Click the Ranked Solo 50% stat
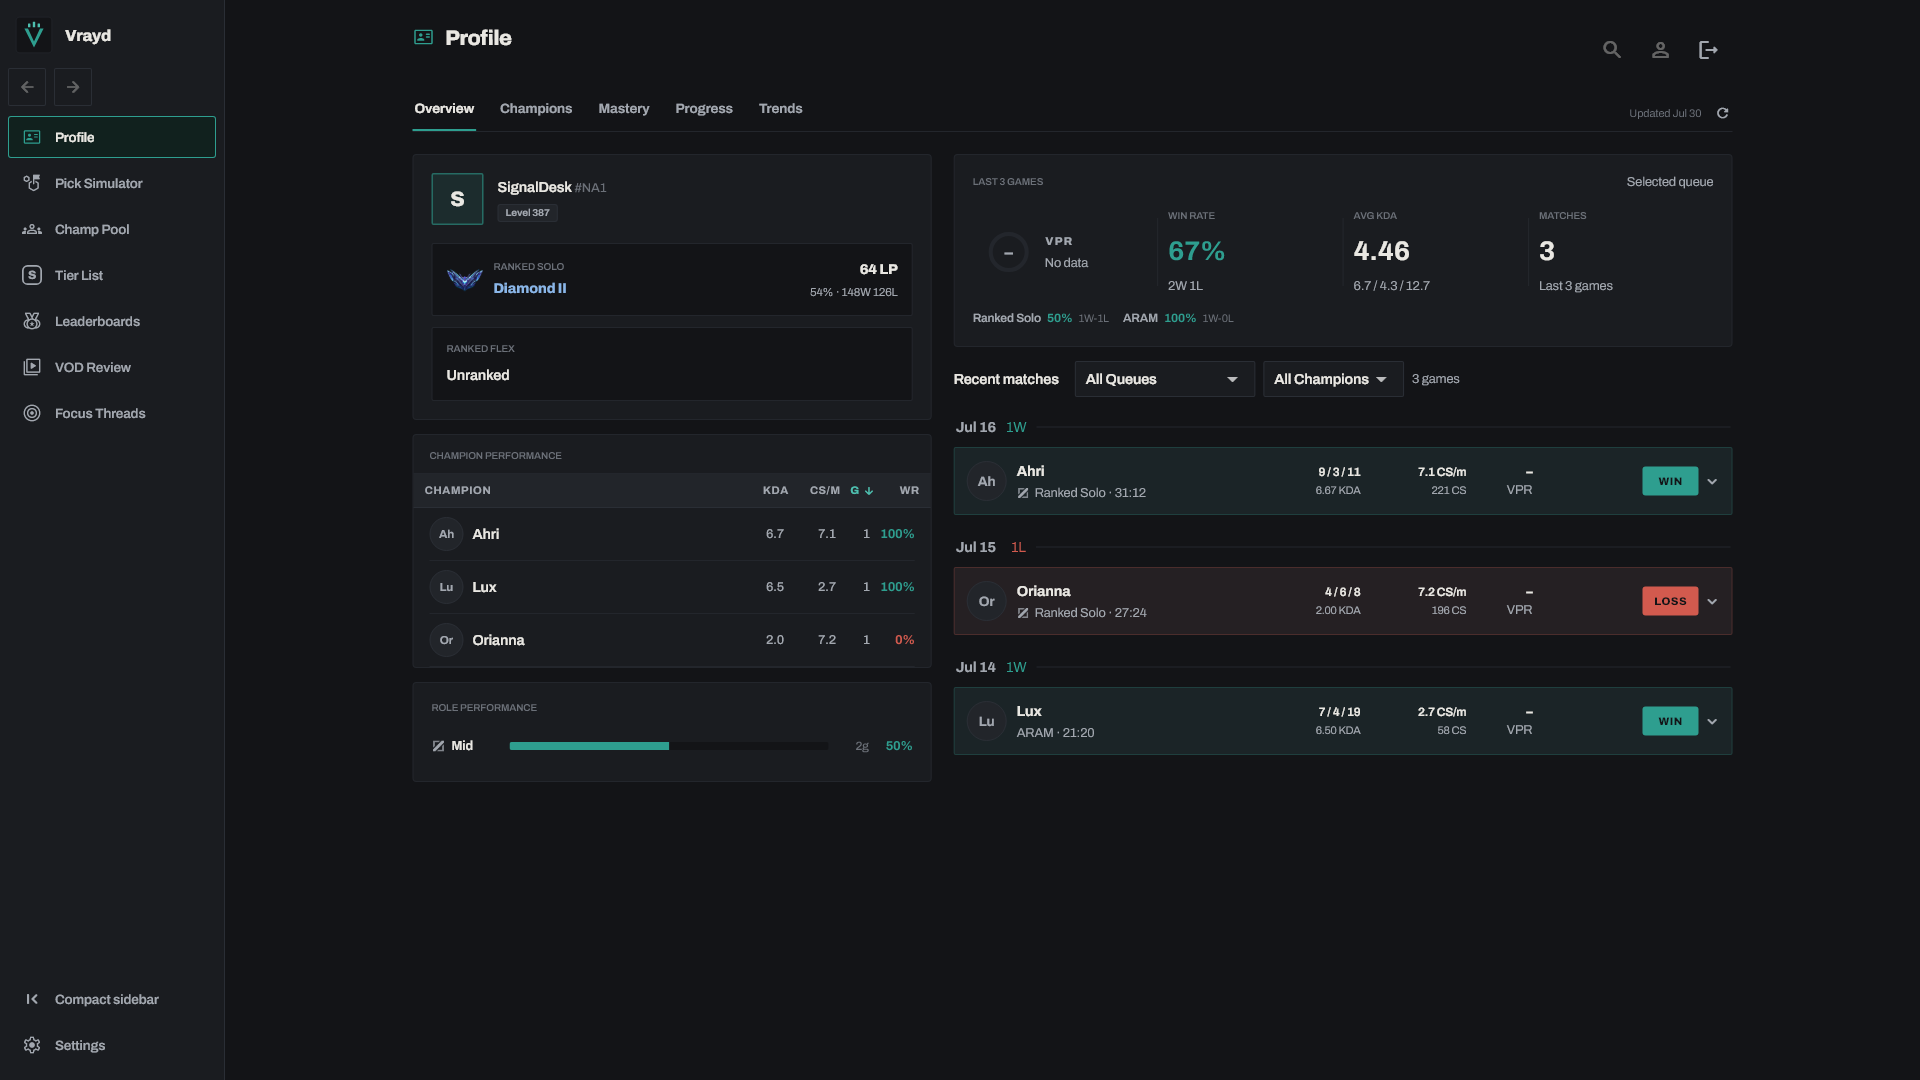This screenshot has width=1920, height=1080. 1040,318
